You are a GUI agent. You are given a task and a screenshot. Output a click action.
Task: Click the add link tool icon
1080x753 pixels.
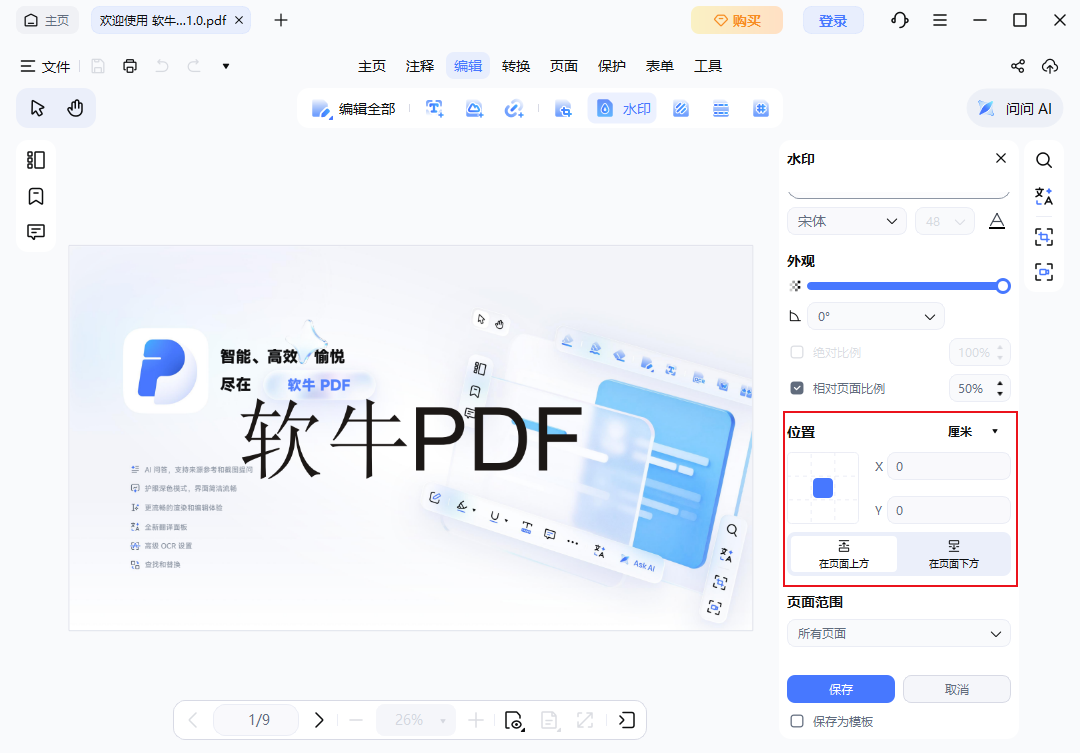click(514, 109)
